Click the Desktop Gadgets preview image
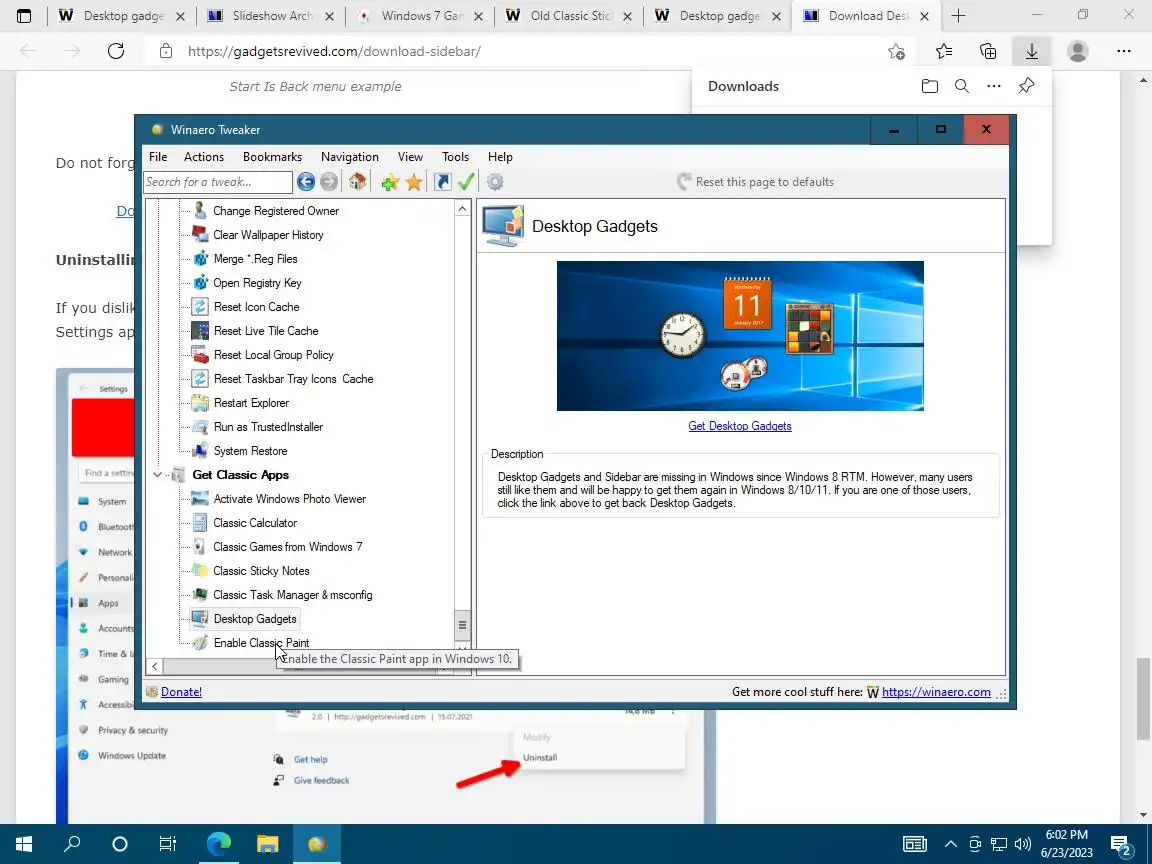This screenshot has width=1152, height=864. click(x=740, y=336)
